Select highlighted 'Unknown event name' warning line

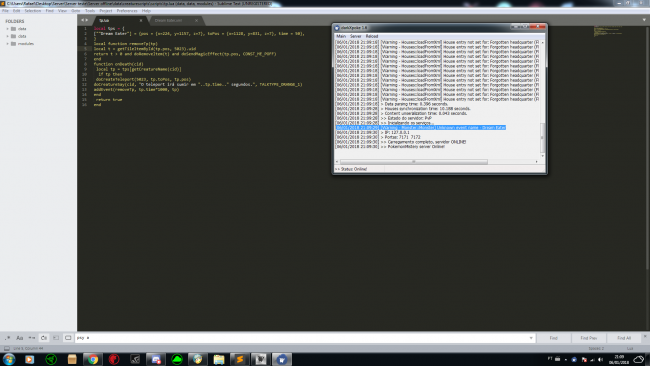[x=420, y=128]
